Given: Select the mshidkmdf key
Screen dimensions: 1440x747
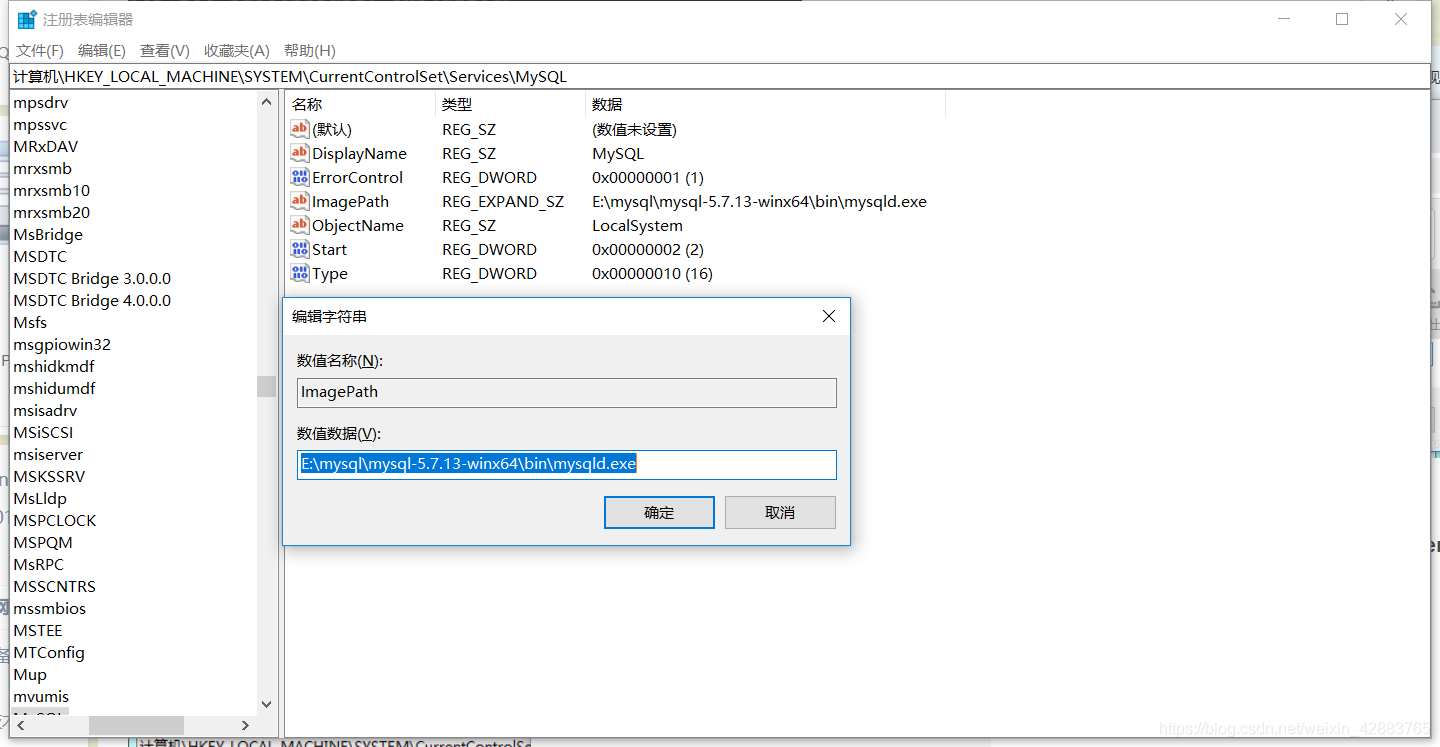Looking at the screenshot, I should pos(54,366).
